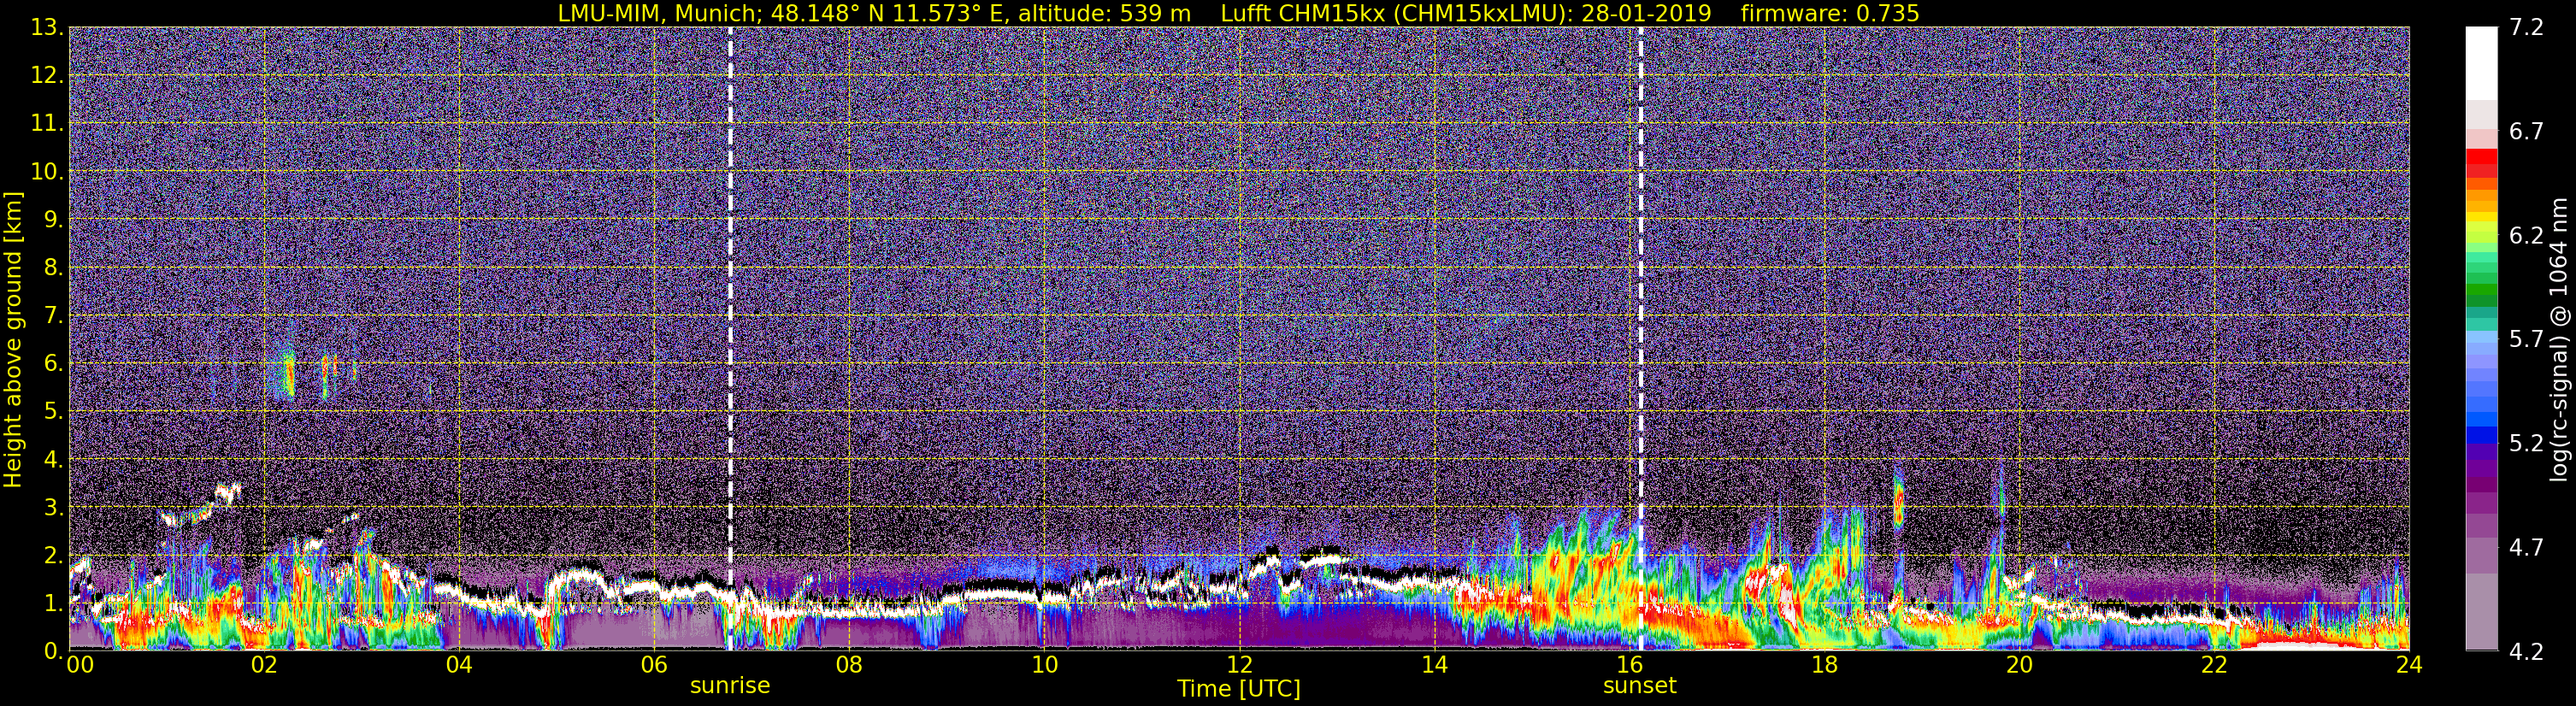This screenshot has width=2576, height=706.
Task: Click the 'sunset' label below the axis
Action: pos(1640,686)
